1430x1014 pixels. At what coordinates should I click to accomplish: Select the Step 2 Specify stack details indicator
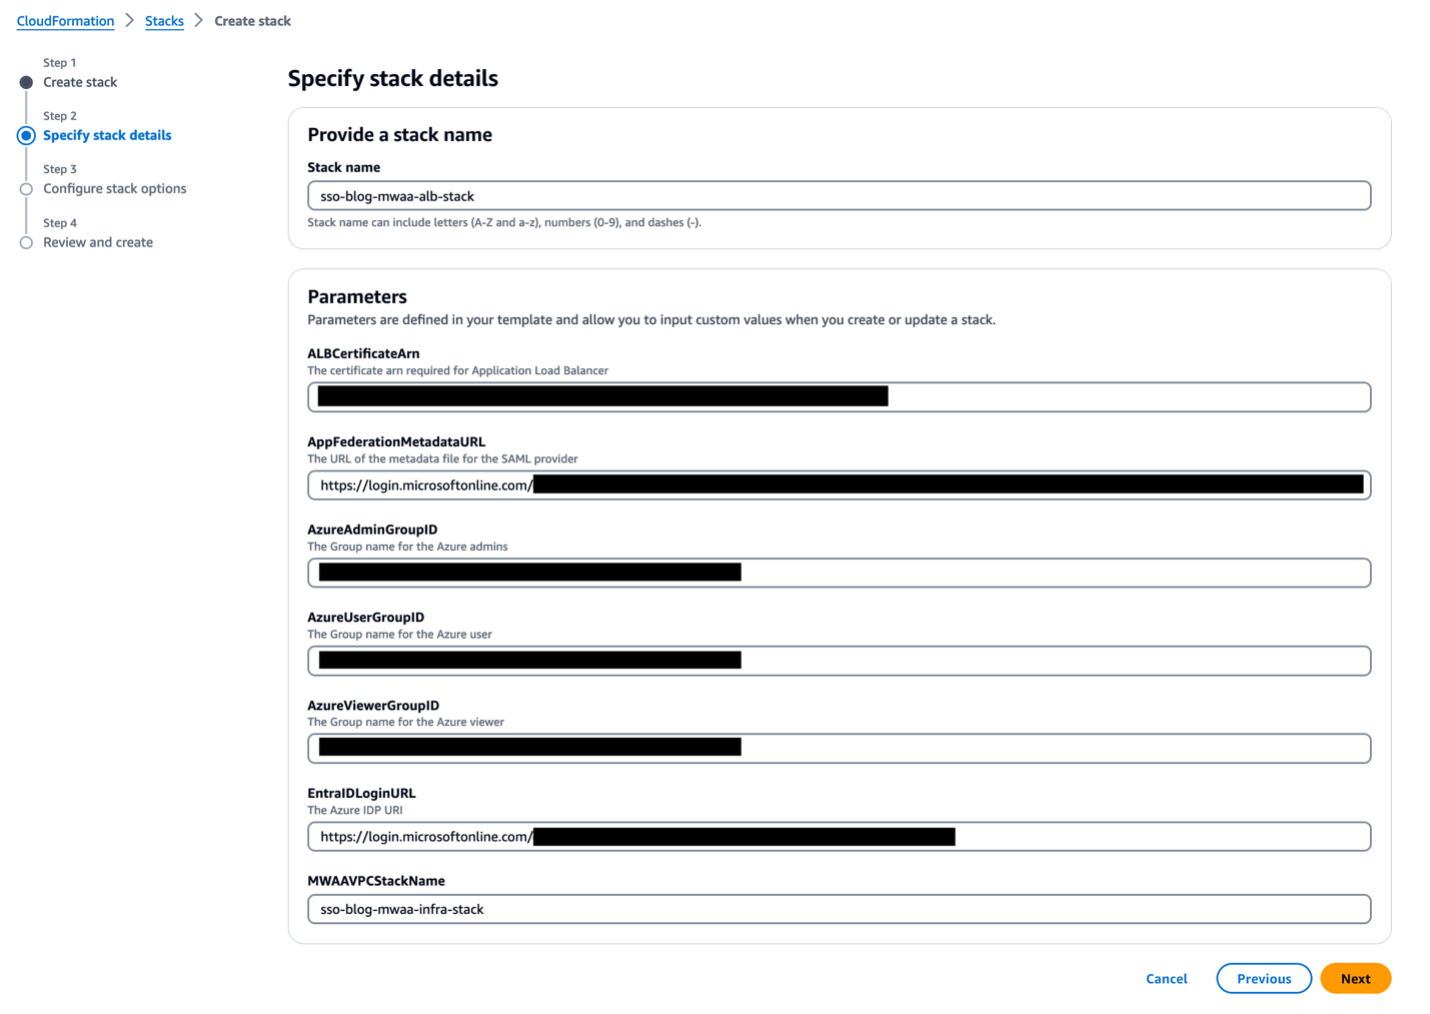coord(26,135)
